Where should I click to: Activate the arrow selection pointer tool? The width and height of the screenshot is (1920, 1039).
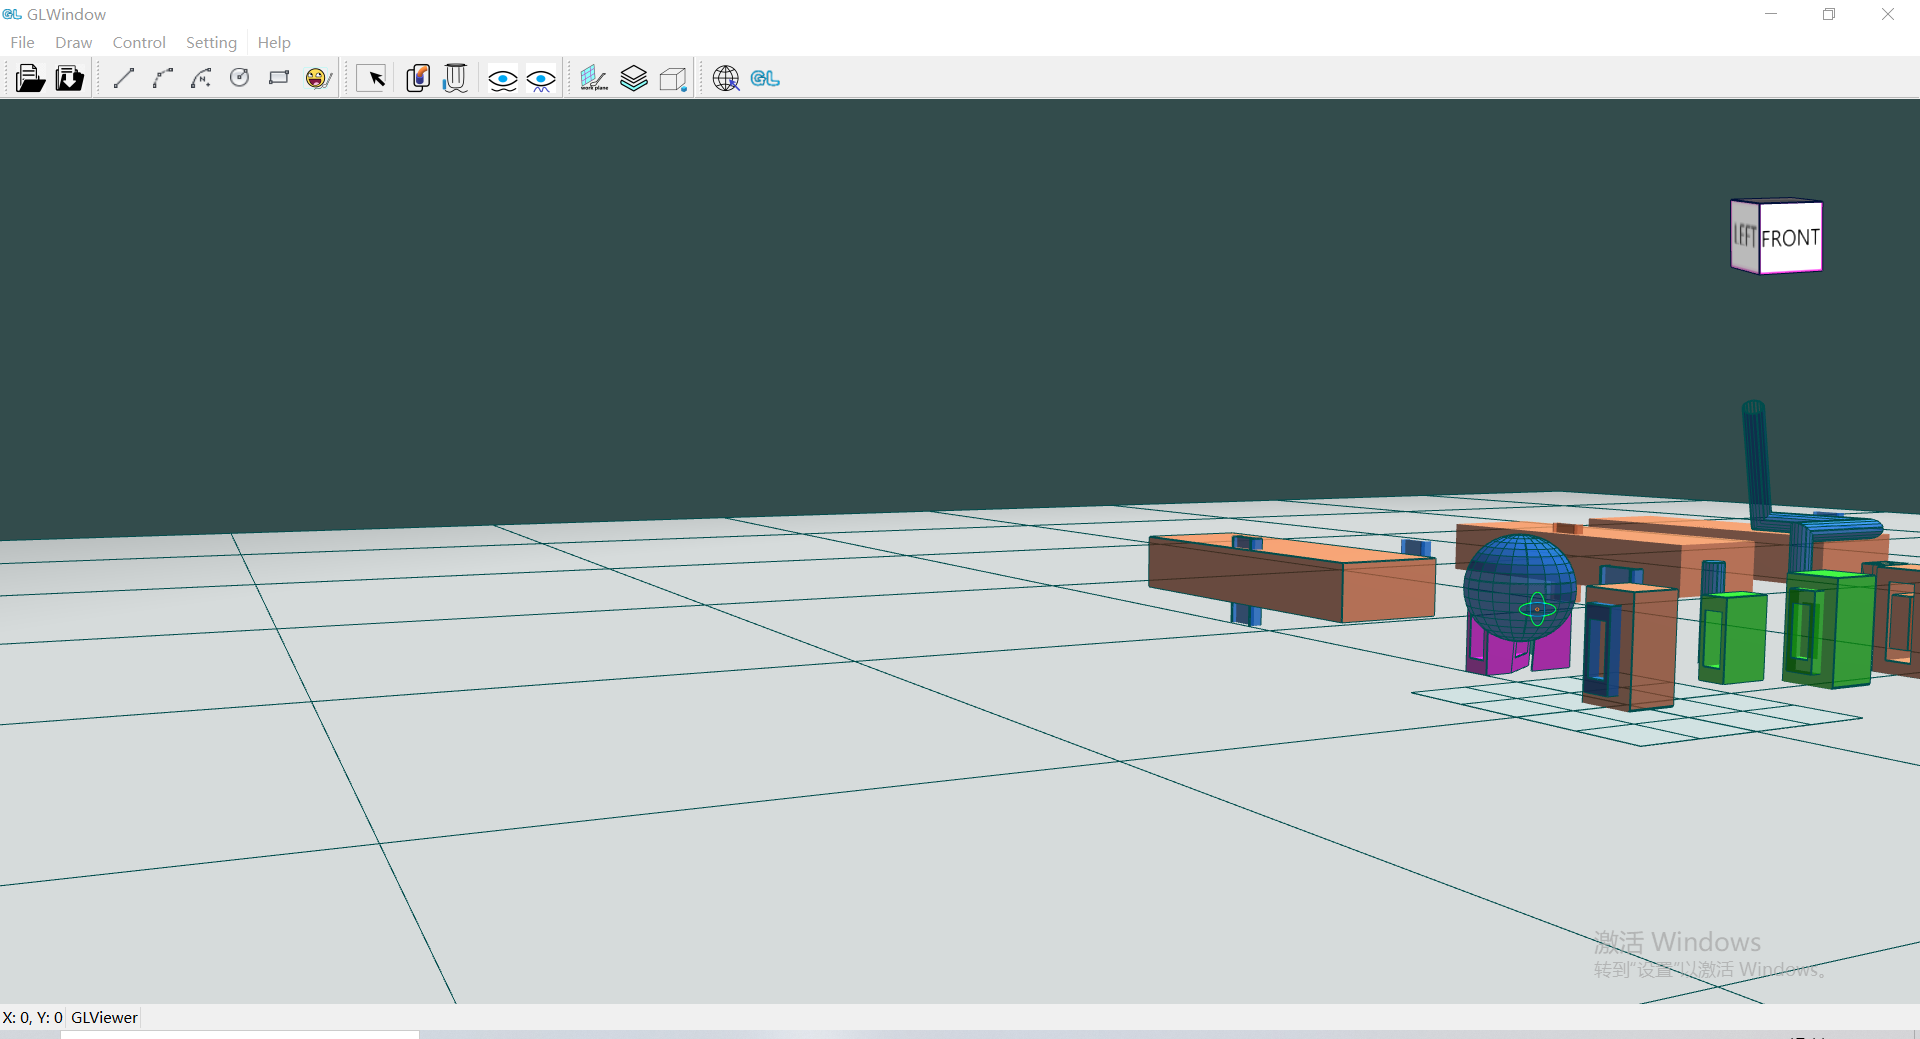[372, 78]
